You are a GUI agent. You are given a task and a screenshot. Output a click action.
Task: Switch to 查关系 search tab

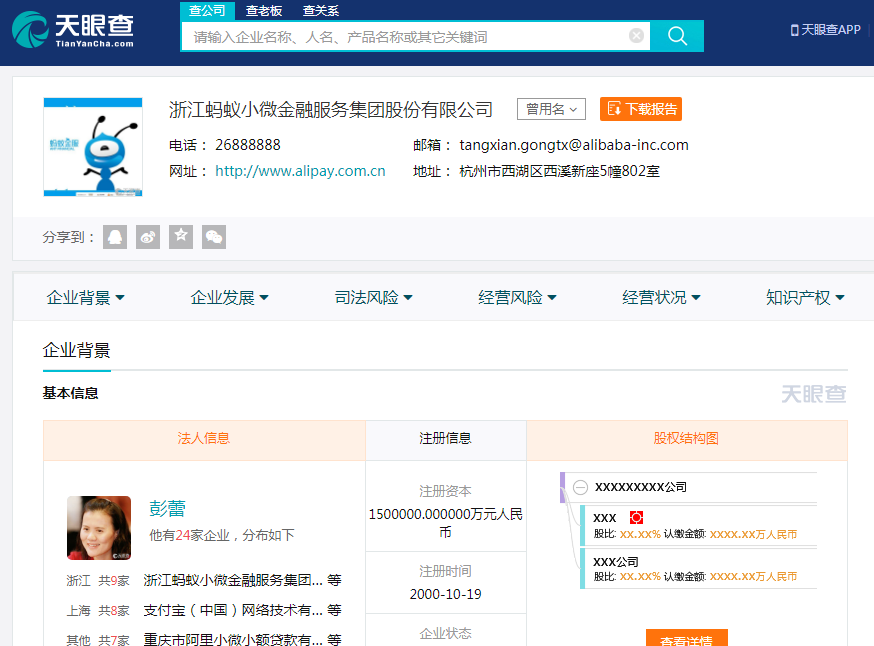[321, 11]
